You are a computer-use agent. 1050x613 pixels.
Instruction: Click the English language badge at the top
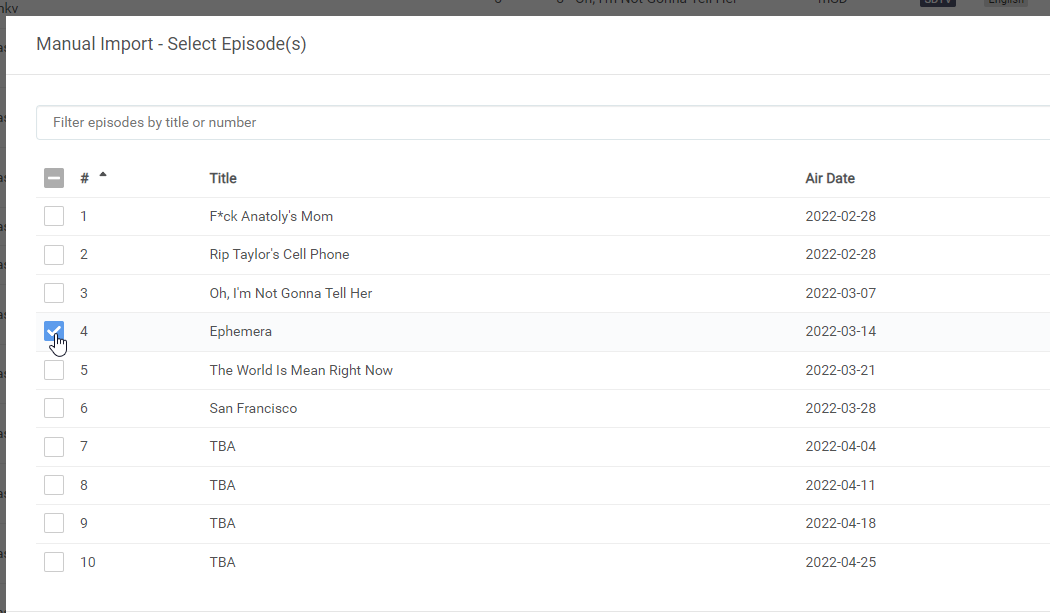pyautogui.click(x=1005, y=2)
